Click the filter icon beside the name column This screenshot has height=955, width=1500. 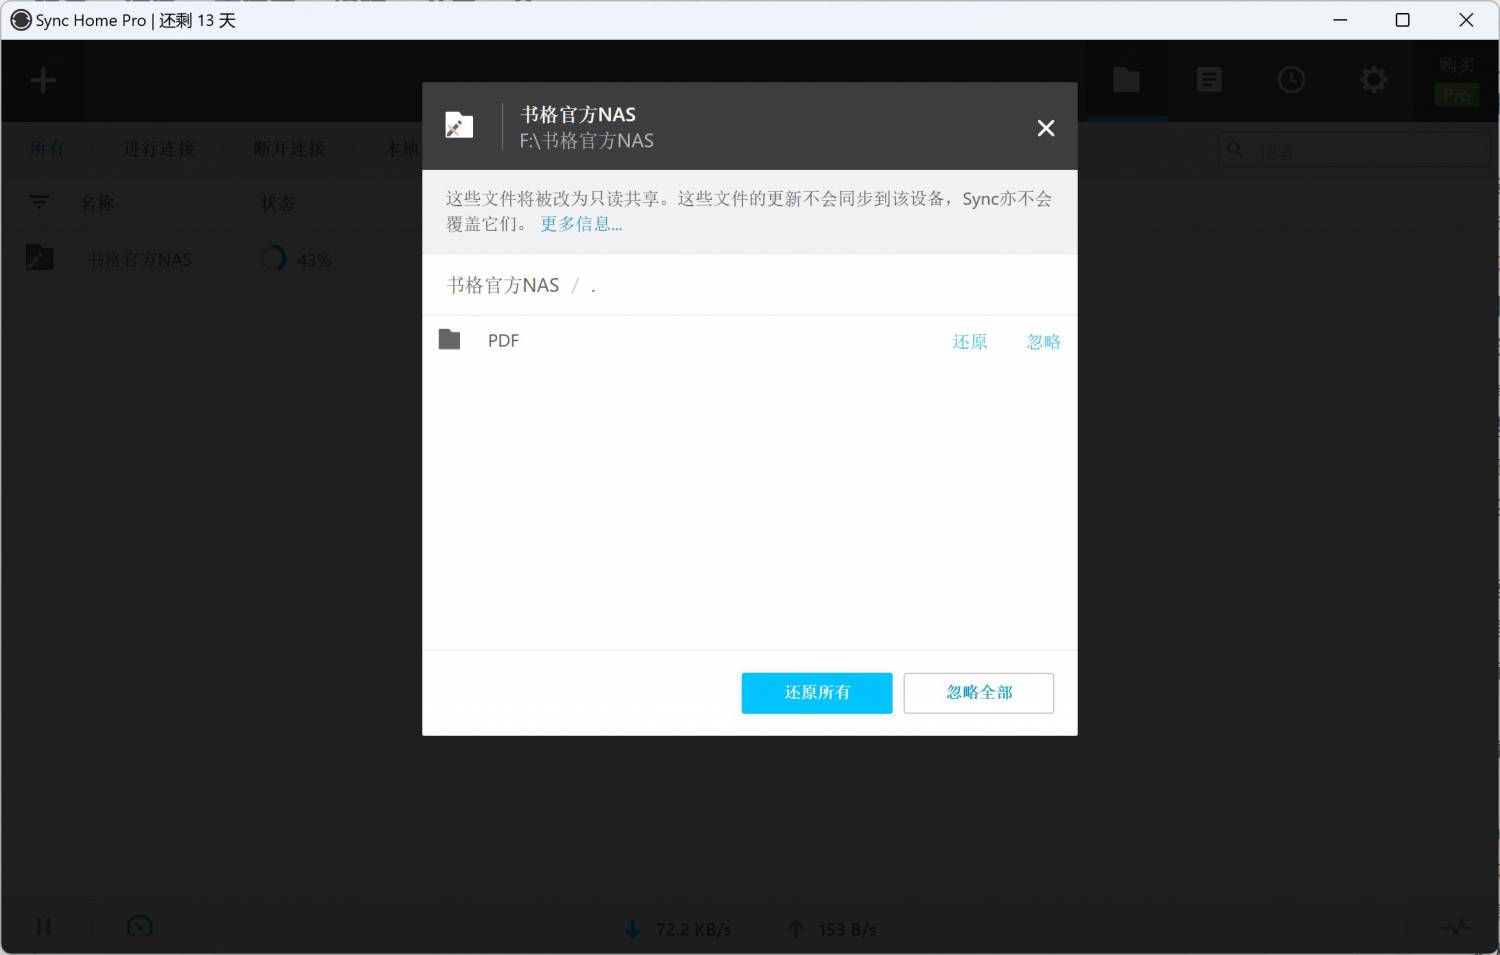tap(39, 203)
